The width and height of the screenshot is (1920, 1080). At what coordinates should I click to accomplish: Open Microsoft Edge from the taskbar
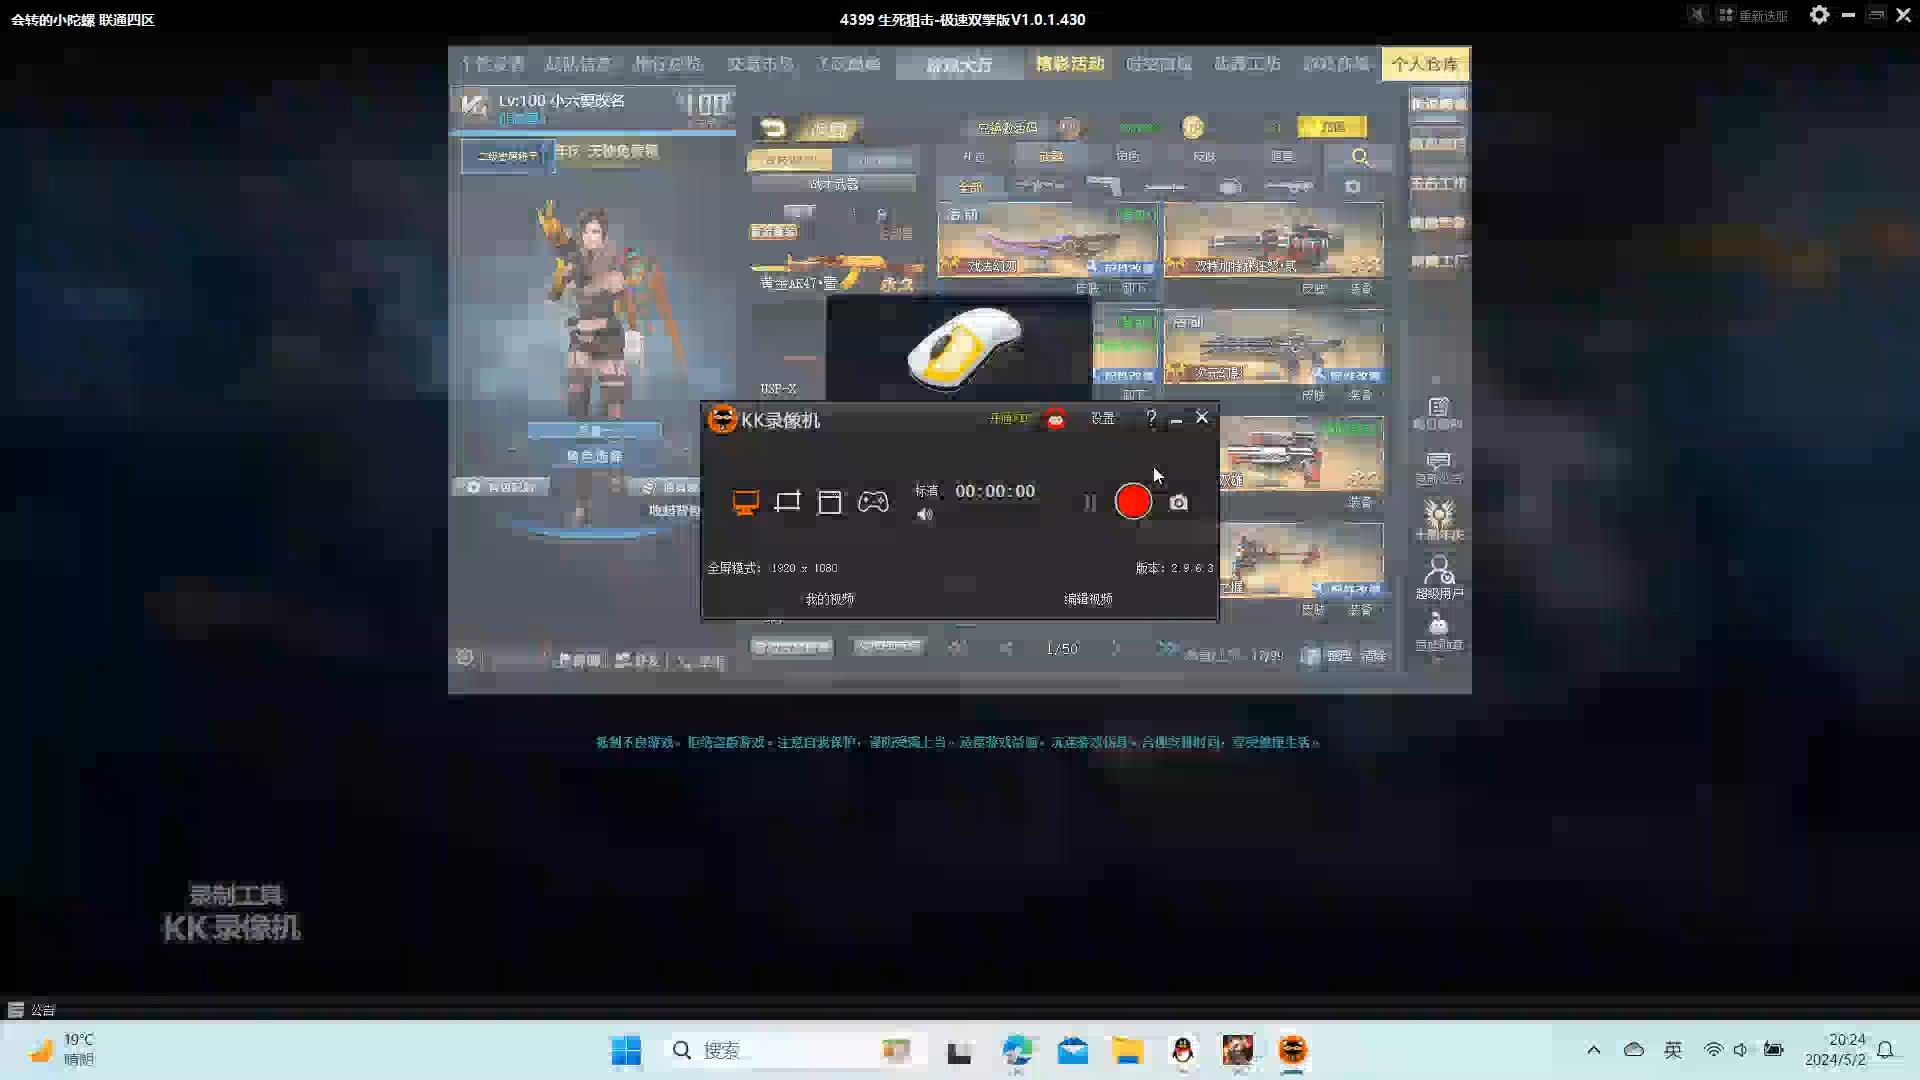(1017, 1051)
